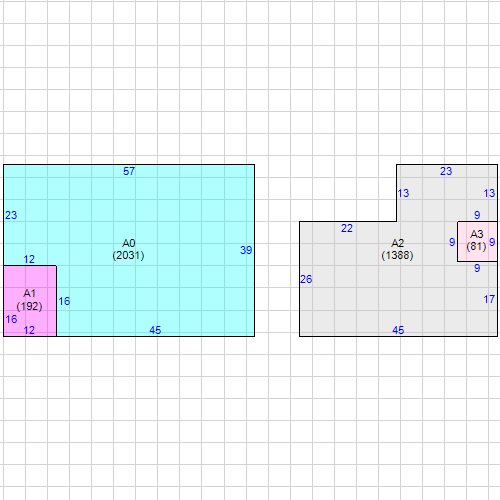
Task: Click the 26 dimension on A2's left edge
Action: (x=306, y=279)
